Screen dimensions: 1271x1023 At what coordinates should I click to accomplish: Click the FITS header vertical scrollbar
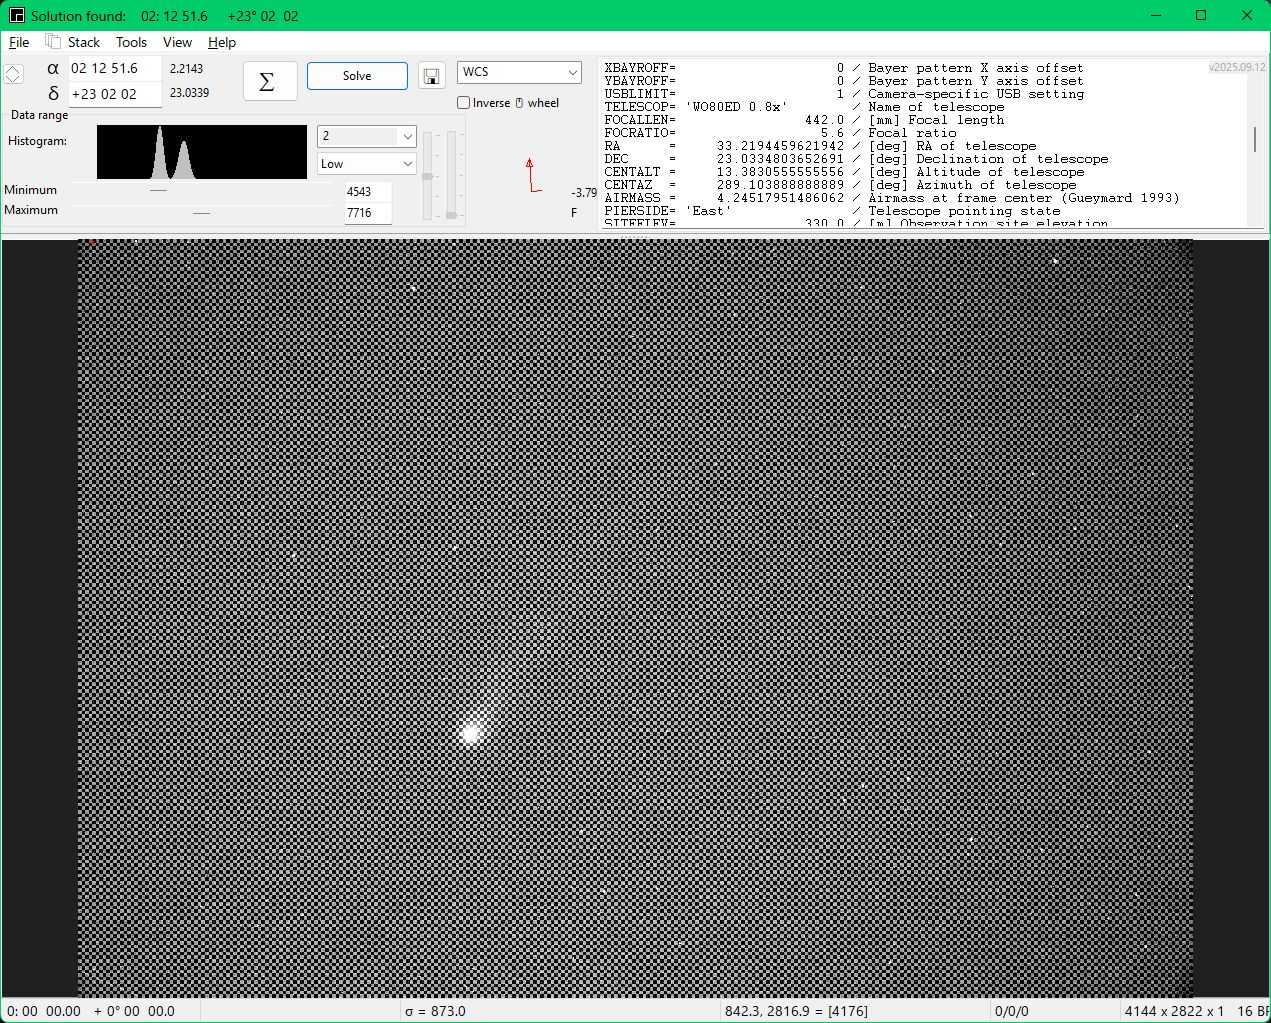pos(1255,140)
